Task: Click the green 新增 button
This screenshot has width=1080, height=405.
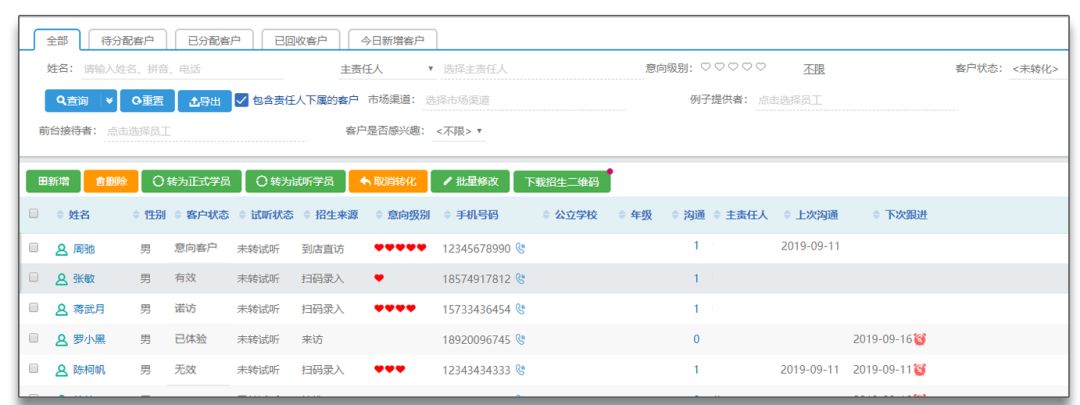Action: point(53,181)
